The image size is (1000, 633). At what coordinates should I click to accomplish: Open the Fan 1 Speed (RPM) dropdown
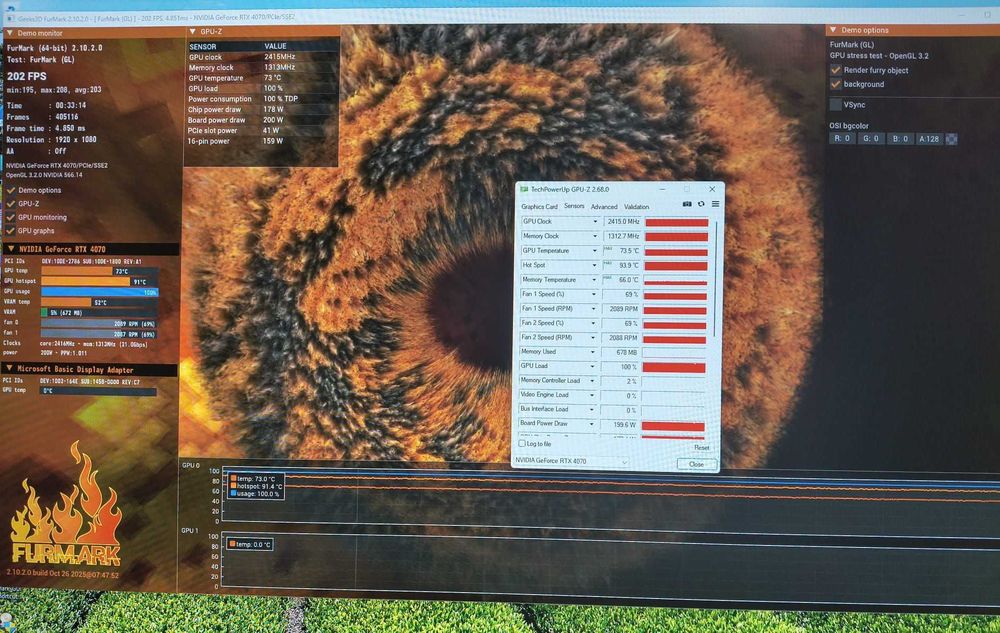(x=594, y=309)
